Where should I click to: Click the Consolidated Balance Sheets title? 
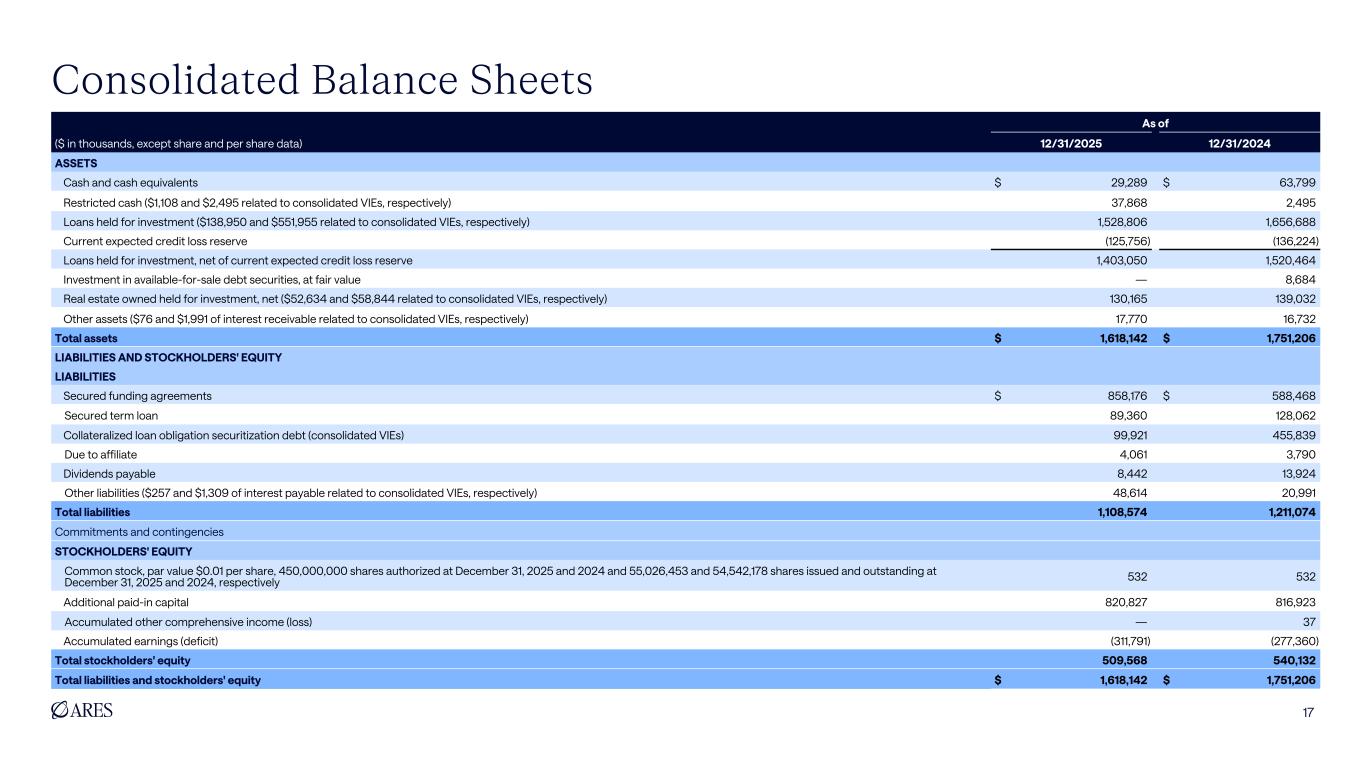[320, 80]
